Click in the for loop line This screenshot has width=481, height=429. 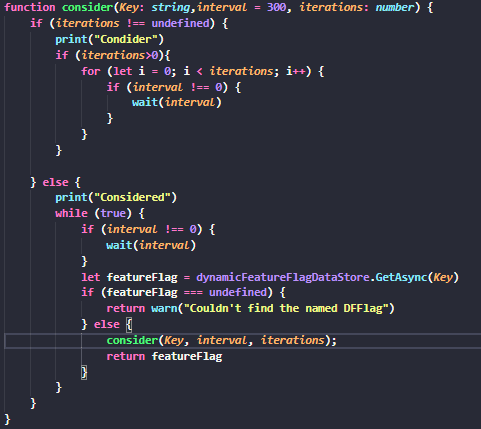point(202,71)
